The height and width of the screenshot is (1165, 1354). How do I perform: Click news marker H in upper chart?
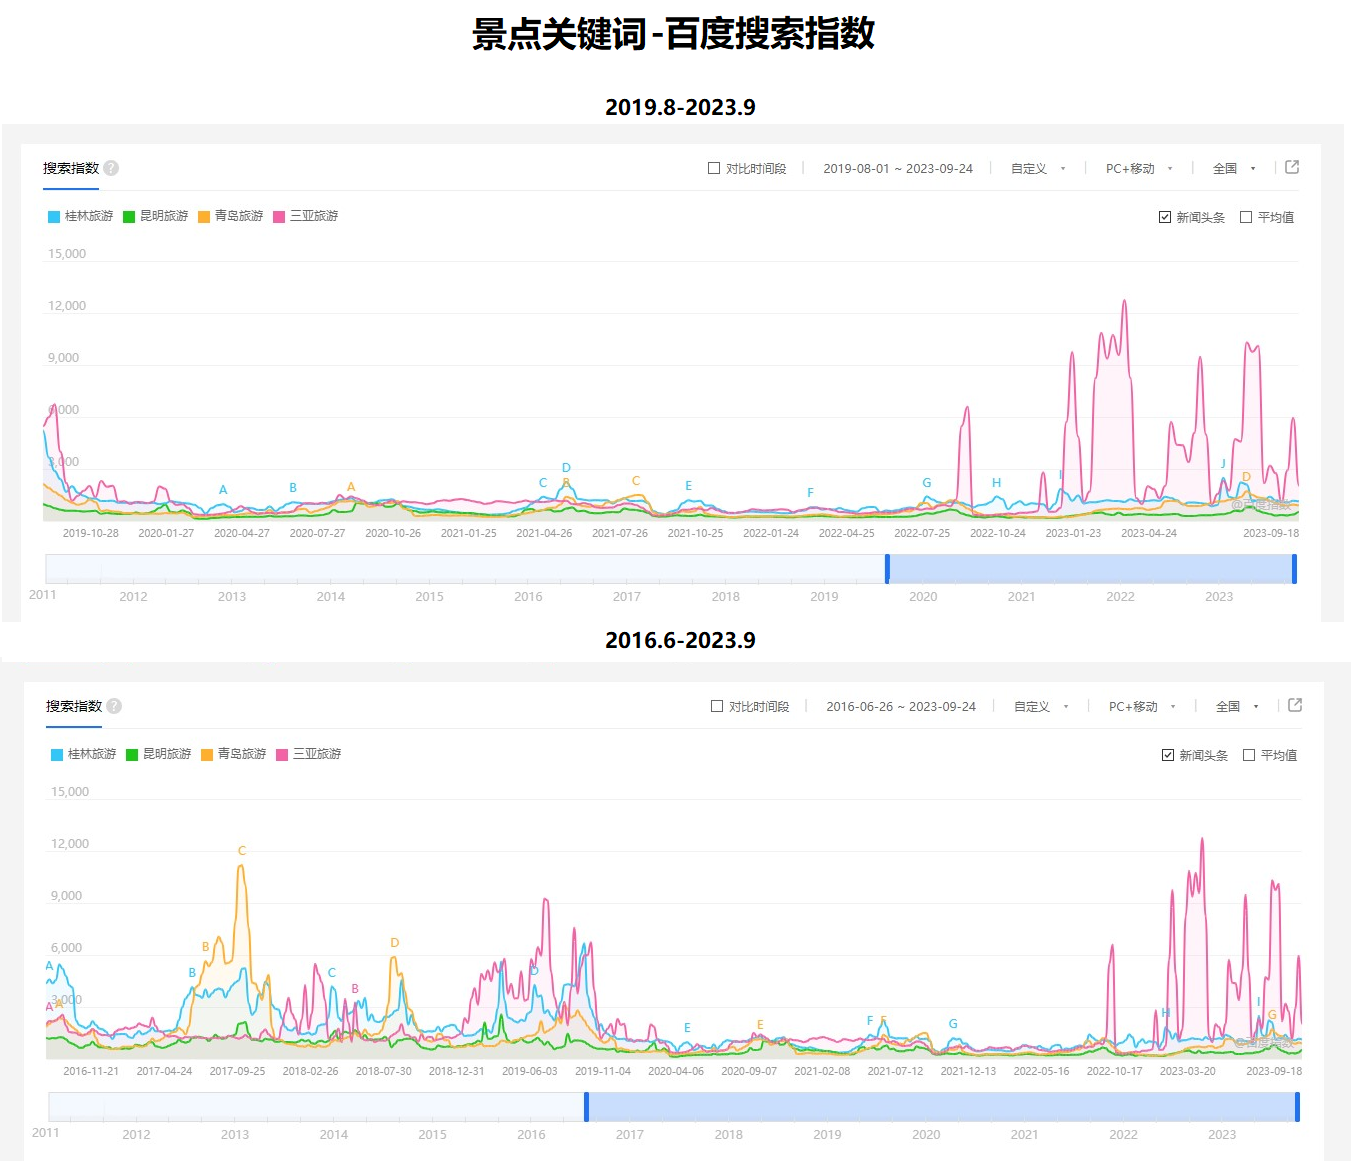pyautogui.click(x=996, y=483)
